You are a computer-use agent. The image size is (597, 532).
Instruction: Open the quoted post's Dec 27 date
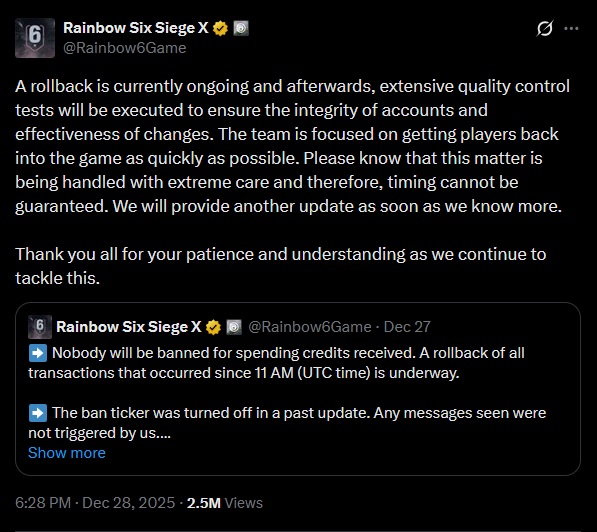click(x=407, y=327)
